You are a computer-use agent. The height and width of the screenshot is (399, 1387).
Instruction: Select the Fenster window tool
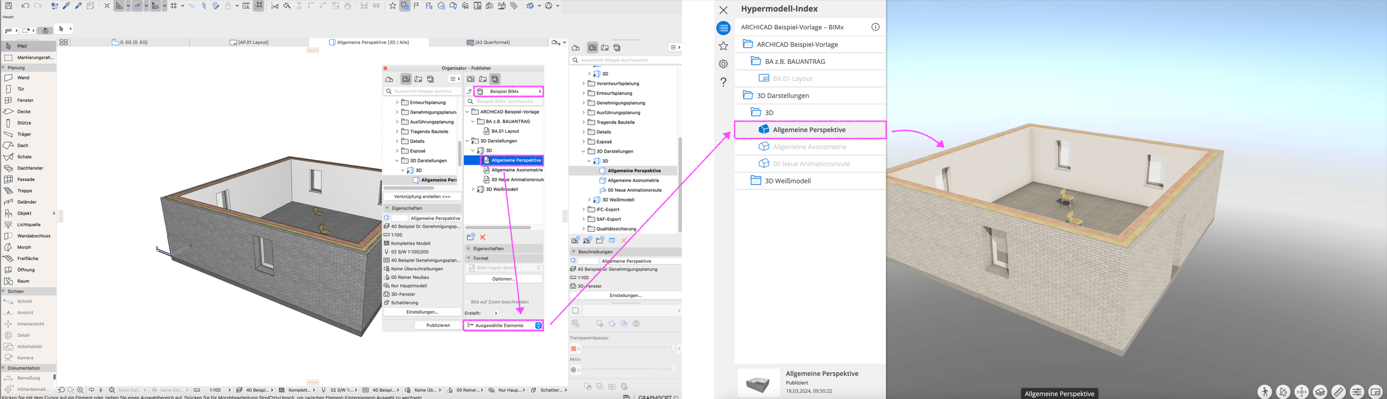tap(28, 100)
